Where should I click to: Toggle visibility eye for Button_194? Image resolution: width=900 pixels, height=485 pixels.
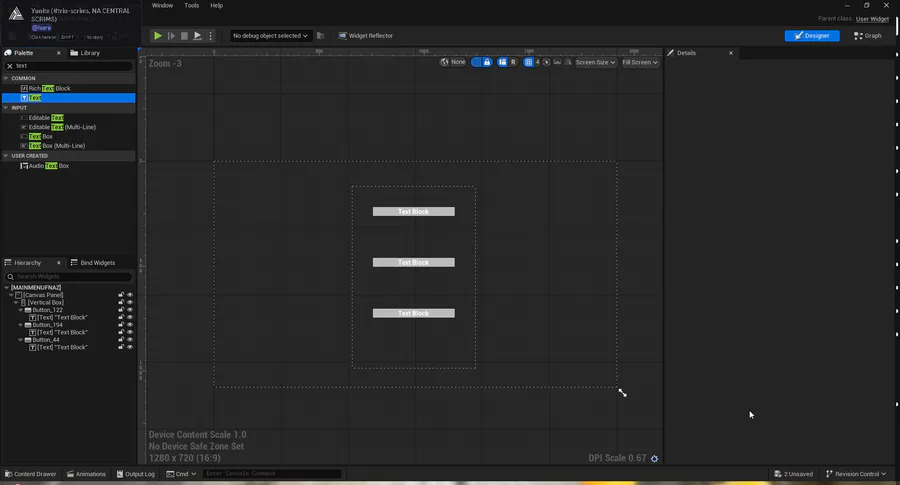[130, 325]
